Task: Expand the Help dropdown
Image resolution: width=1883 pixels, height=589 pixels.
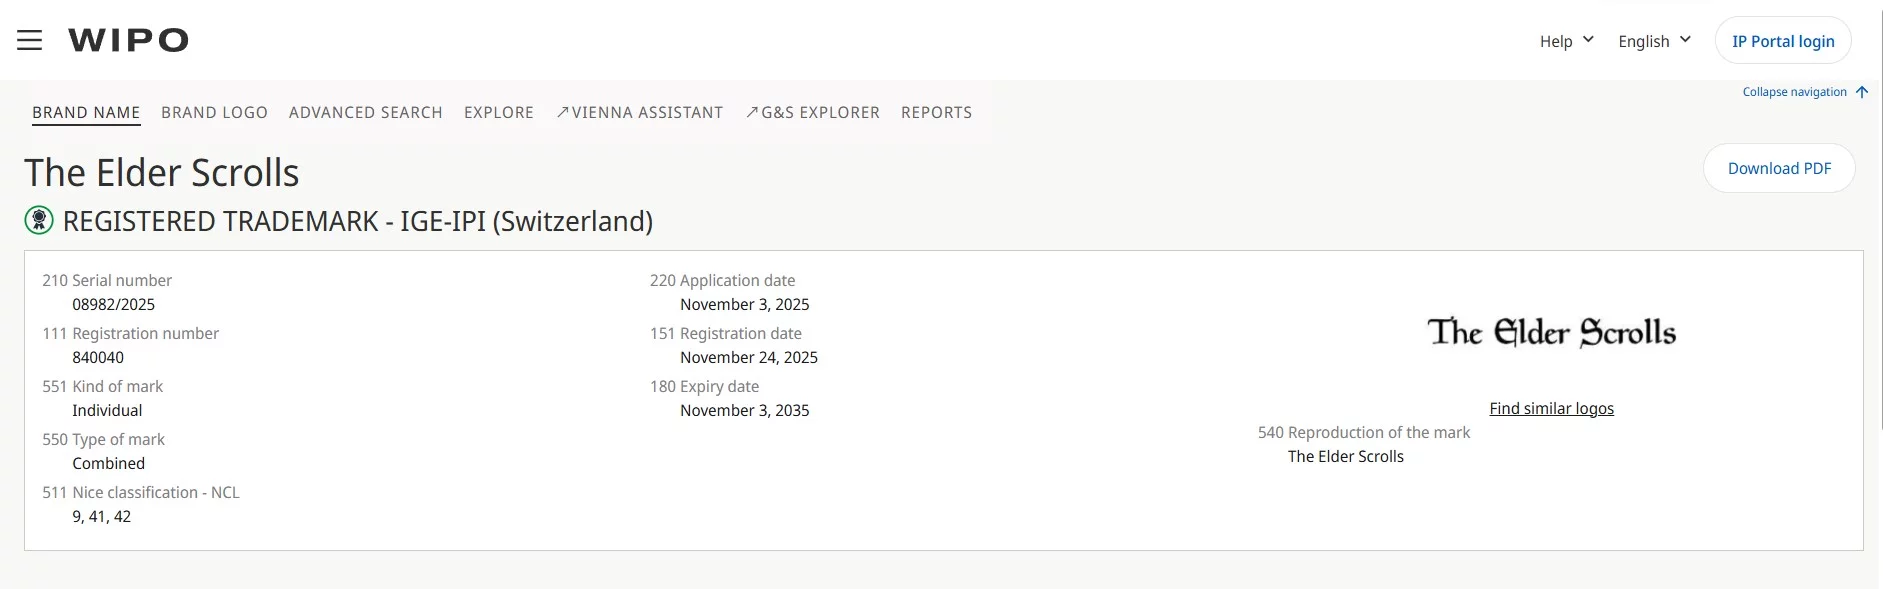Action: (x=1566, y=41)
